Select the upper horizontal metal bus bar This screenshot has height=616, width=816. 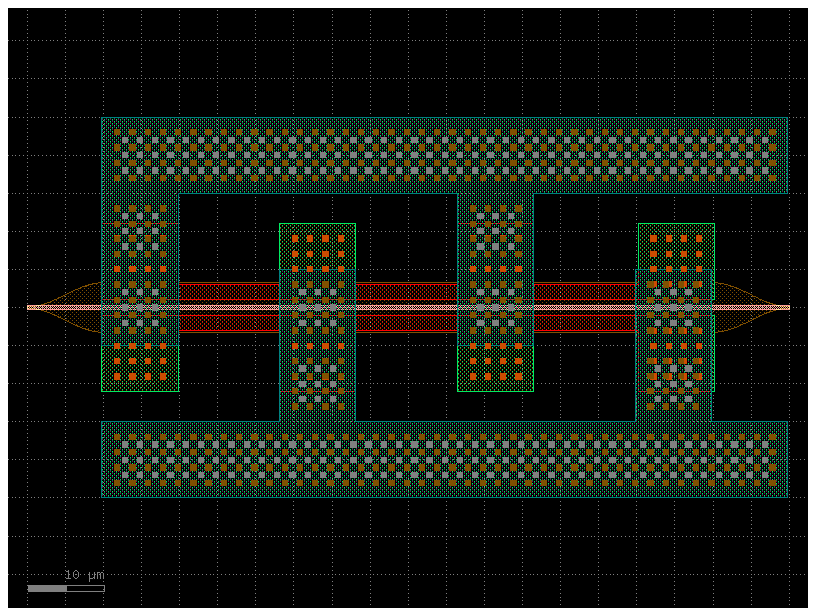444,156
